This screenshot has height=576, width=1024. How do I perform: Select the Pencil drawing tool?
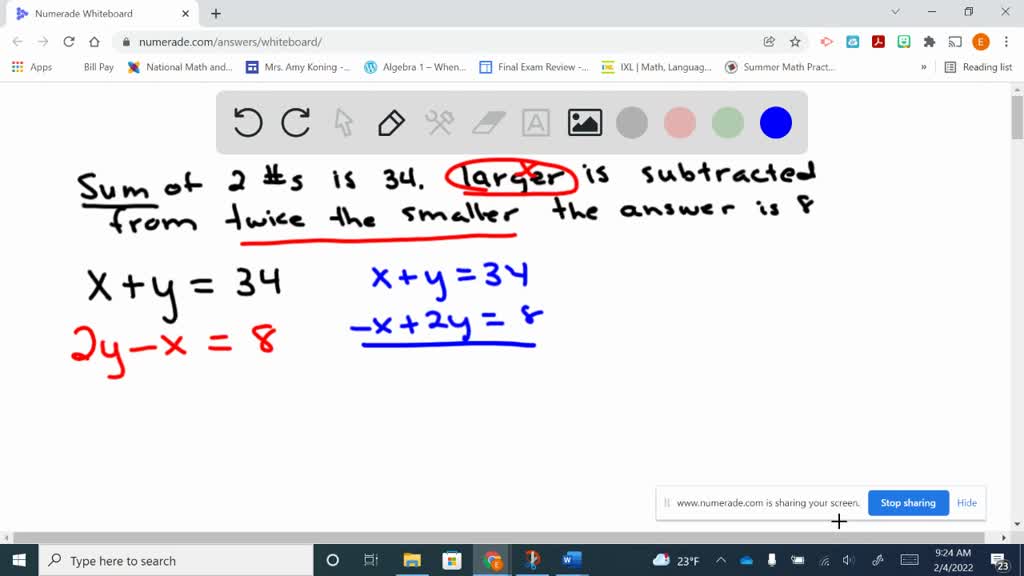[x=390, y=122]
